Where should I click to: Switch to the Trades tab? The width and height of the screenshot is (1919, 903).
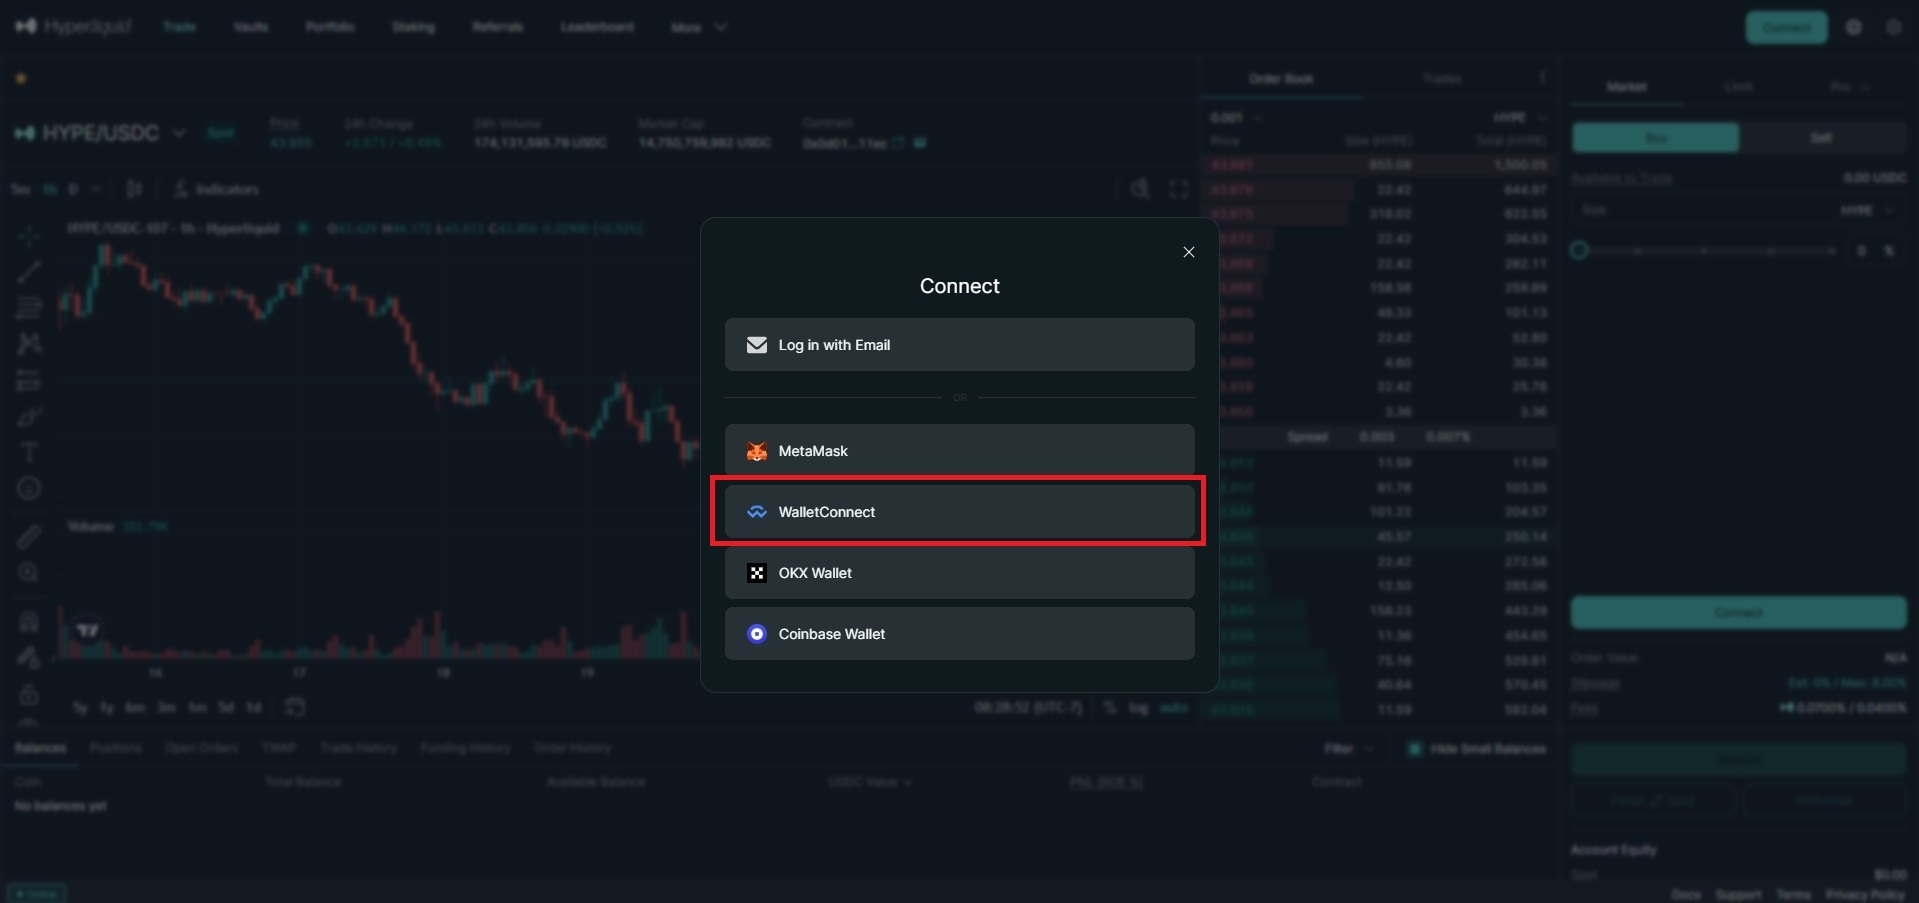pos(1442,78)
